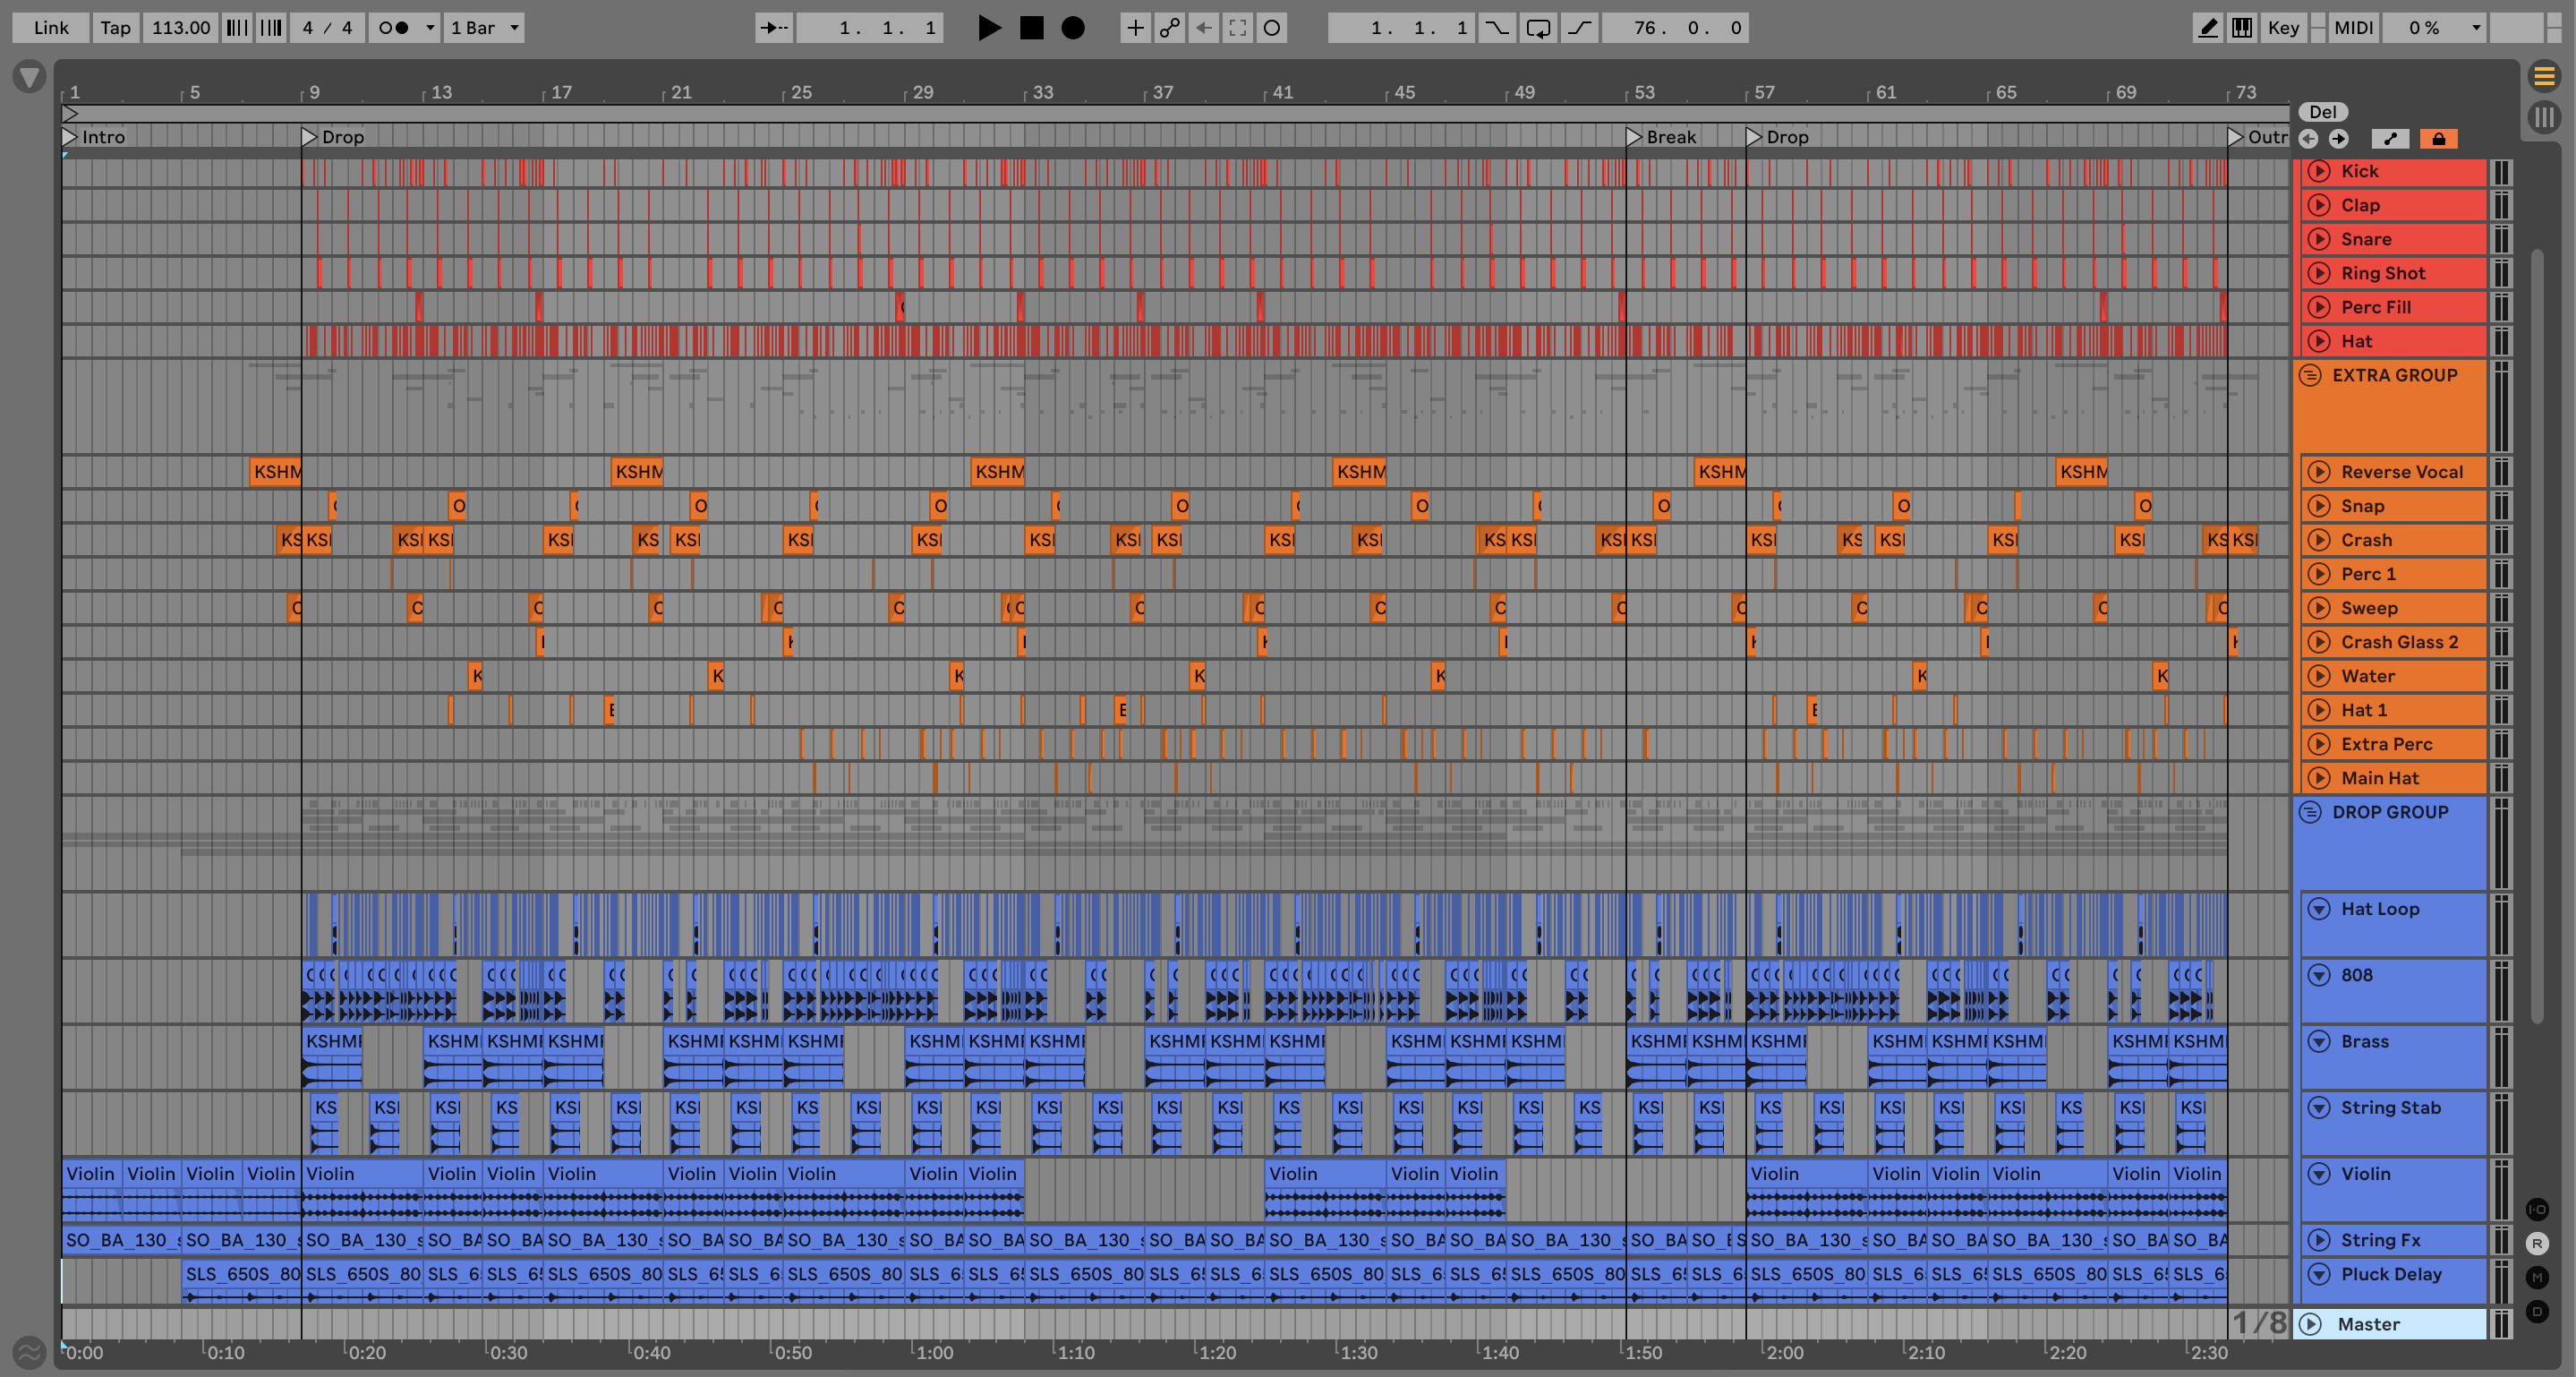
Task: Switch to Session View selector icon
Action: [x=2544, y=117]
